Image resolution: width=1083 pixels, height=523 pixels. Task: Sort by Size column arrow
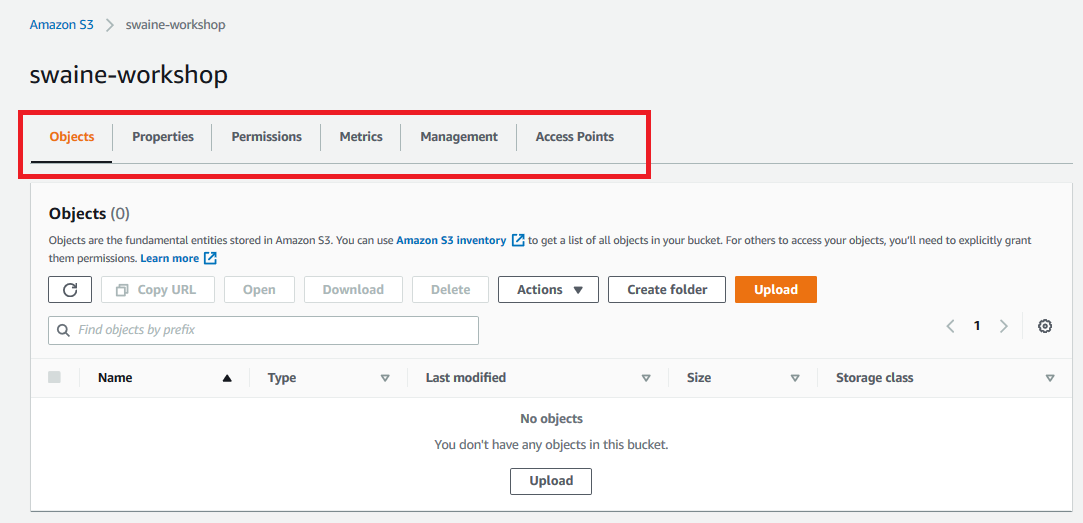795,378
